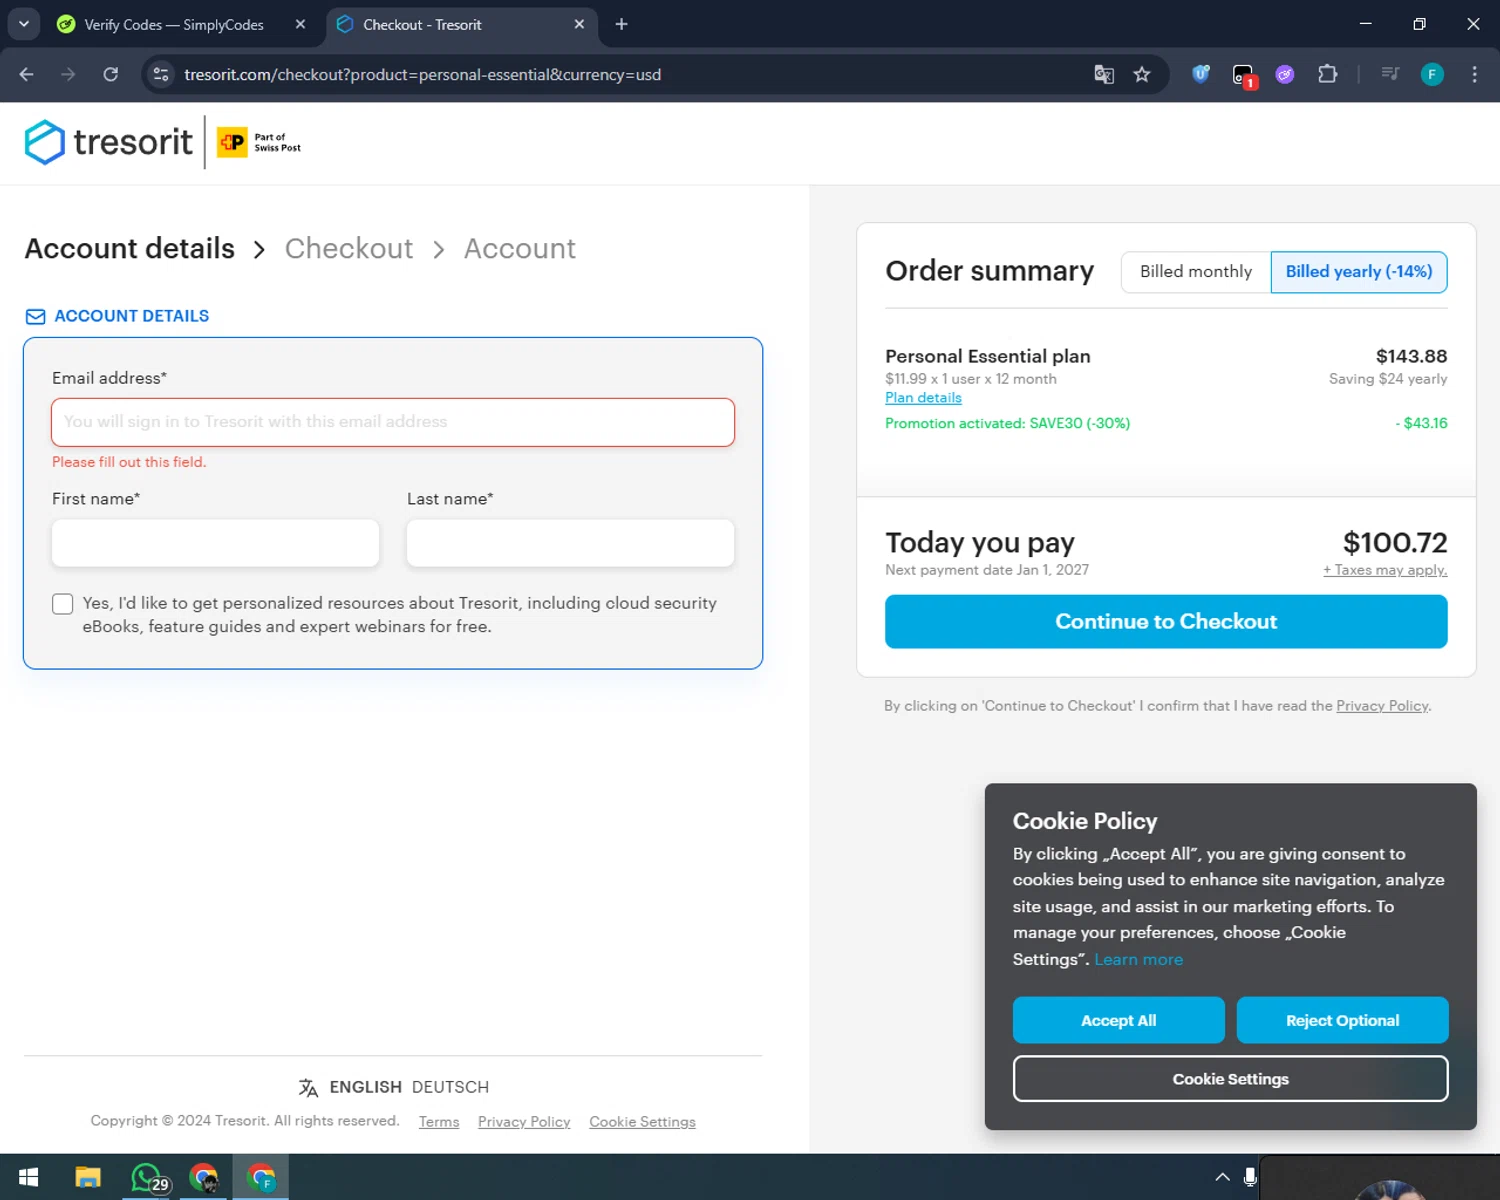Click the Account details breadcrumb

pos(130,248)
